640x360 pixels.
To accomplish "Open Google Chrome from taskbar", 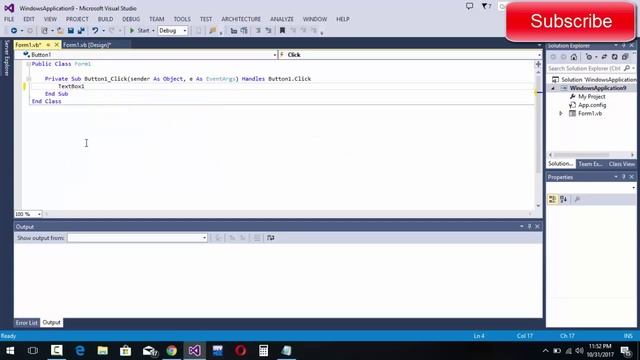I will click(171, 351).
